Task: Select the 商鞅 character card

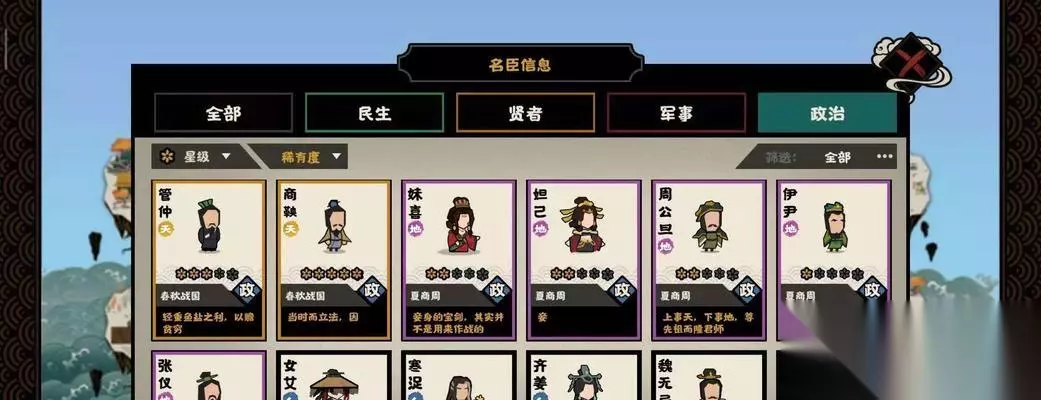Action: 333,260
